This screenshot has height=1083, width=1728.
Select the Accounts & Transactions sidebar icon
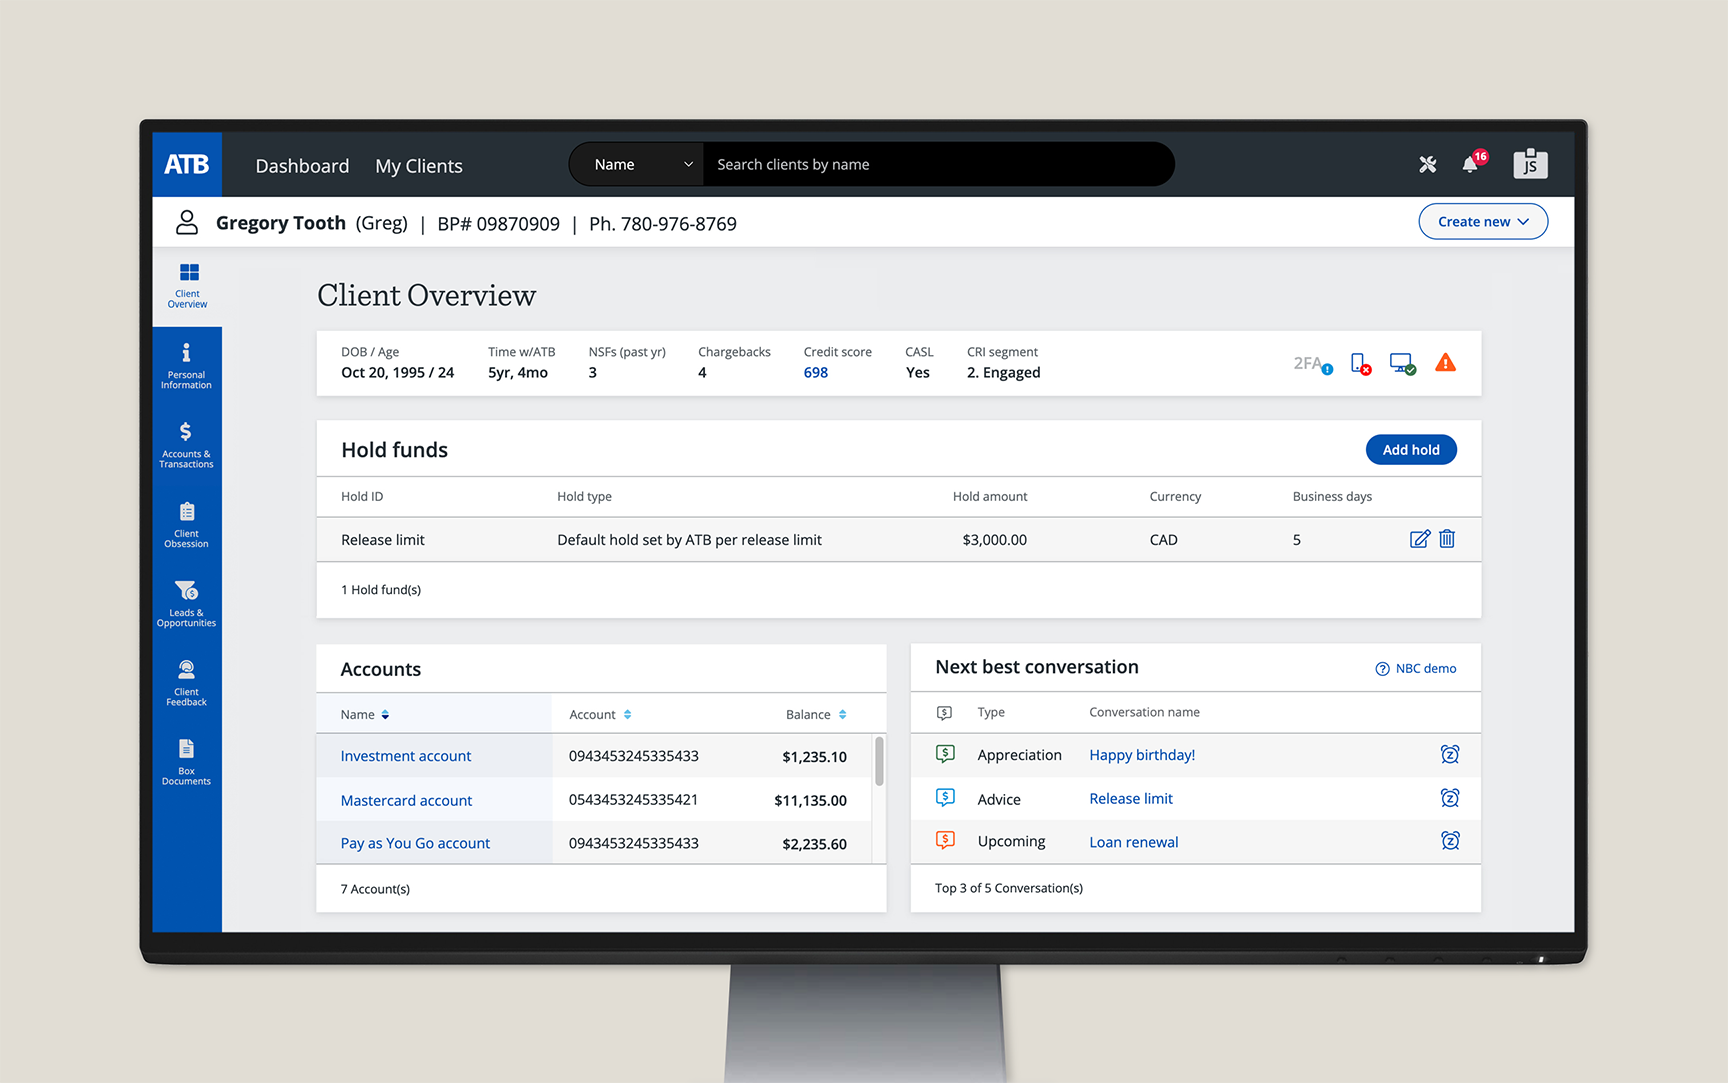click(186, 443)
